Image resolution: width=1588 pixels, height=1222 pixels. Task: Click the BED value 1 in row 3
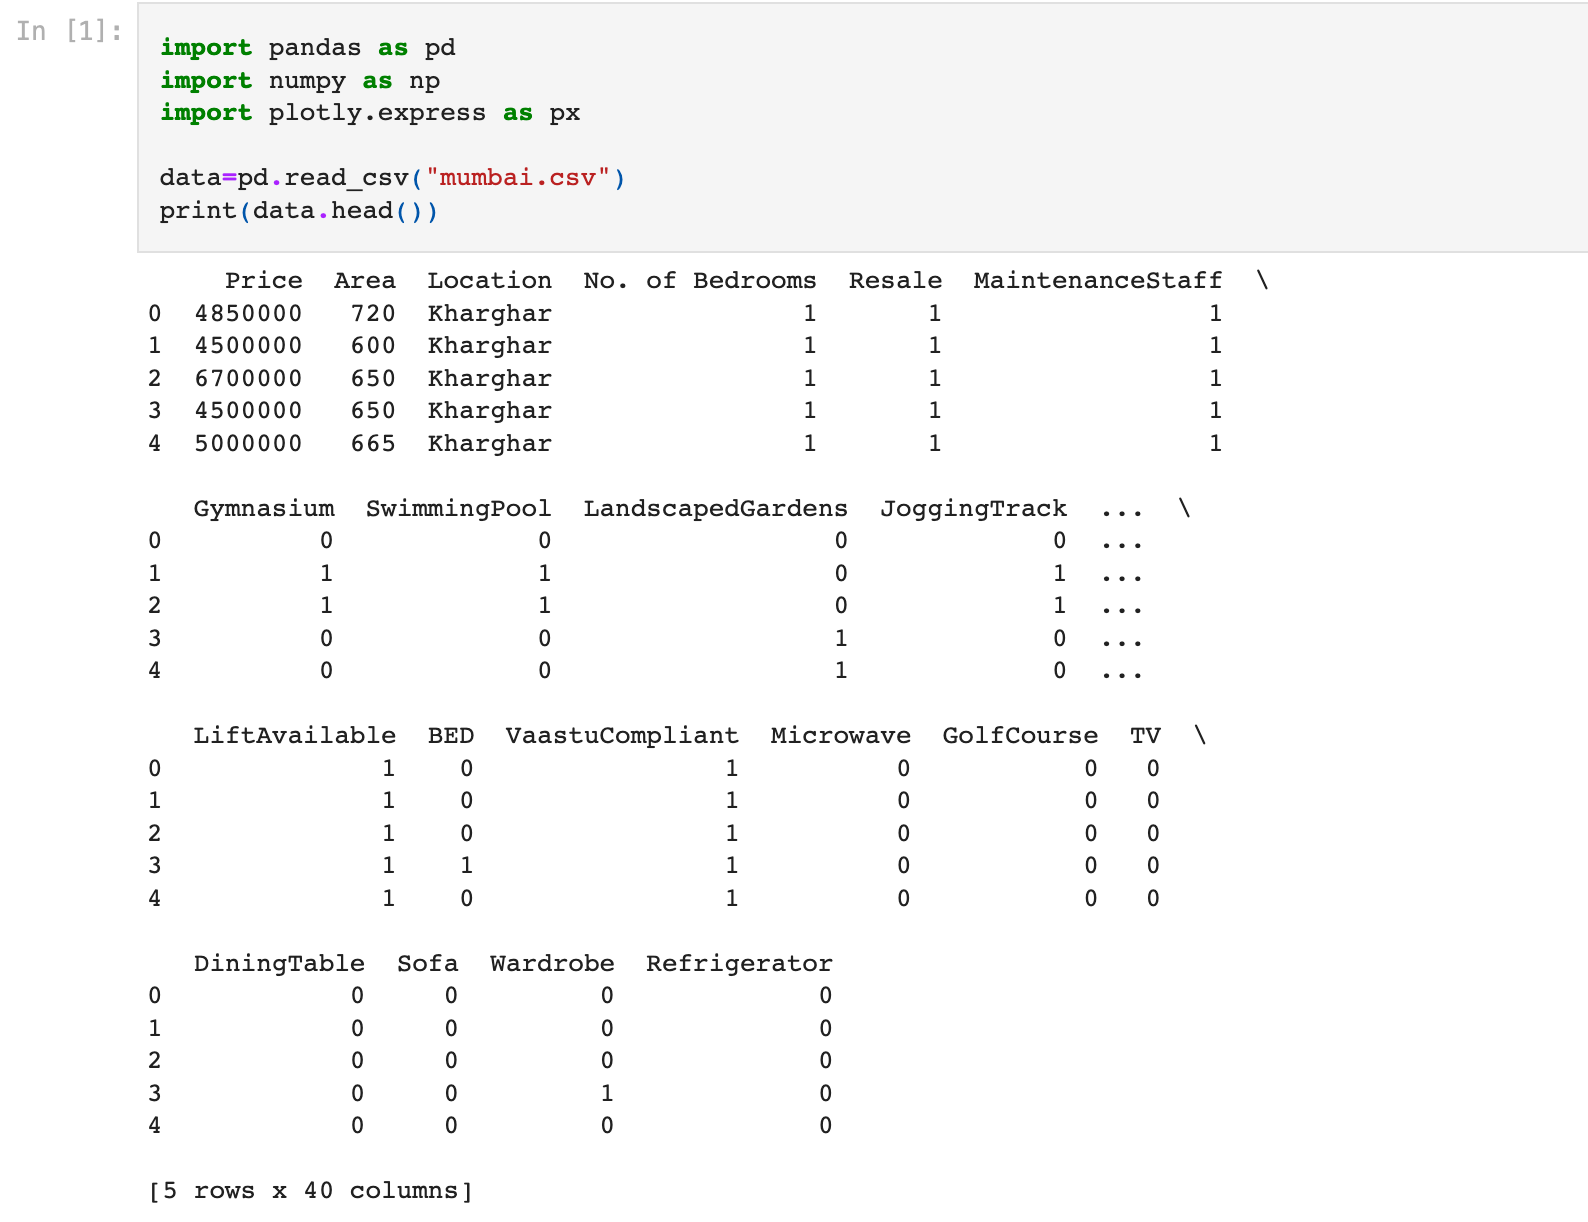467,866
